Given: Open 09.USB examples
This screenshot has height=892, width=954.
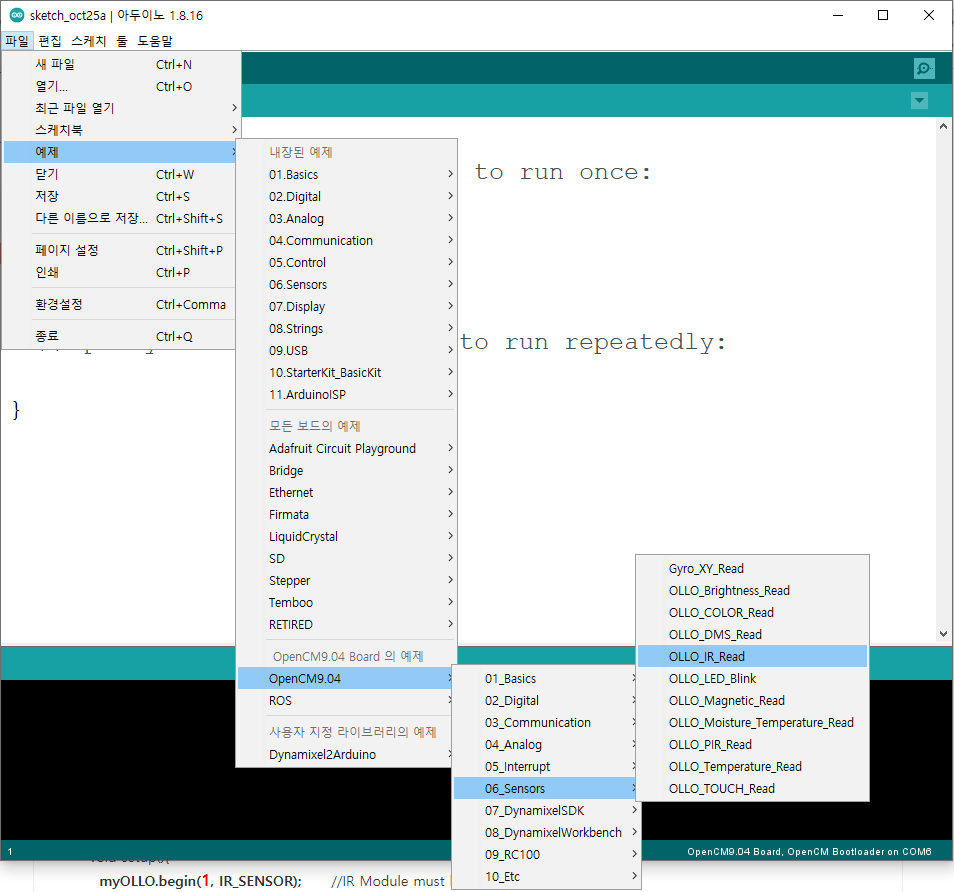Looking at the screenshot, I should coord(346,350).
